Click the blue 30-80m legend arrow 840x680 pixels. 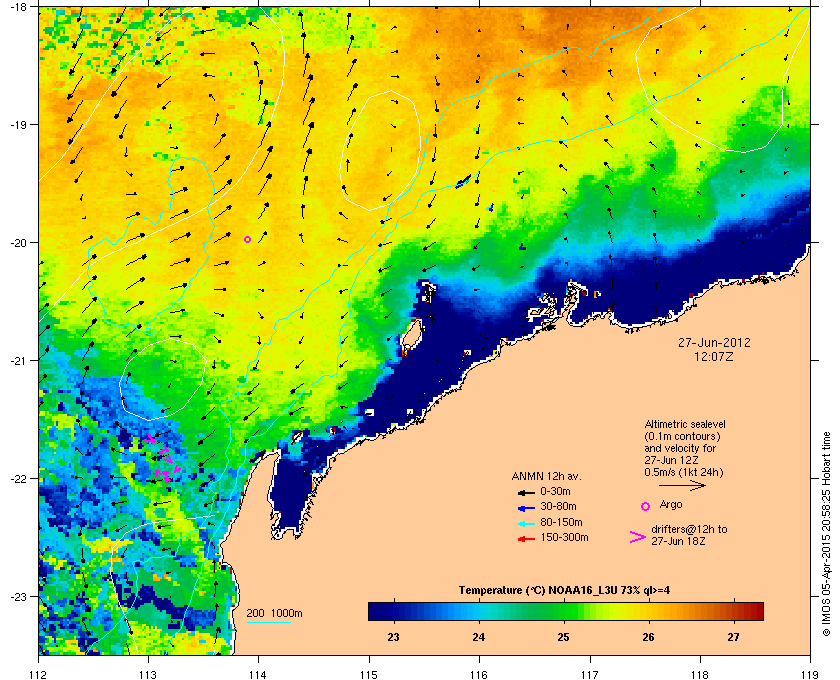coord(526,507)
